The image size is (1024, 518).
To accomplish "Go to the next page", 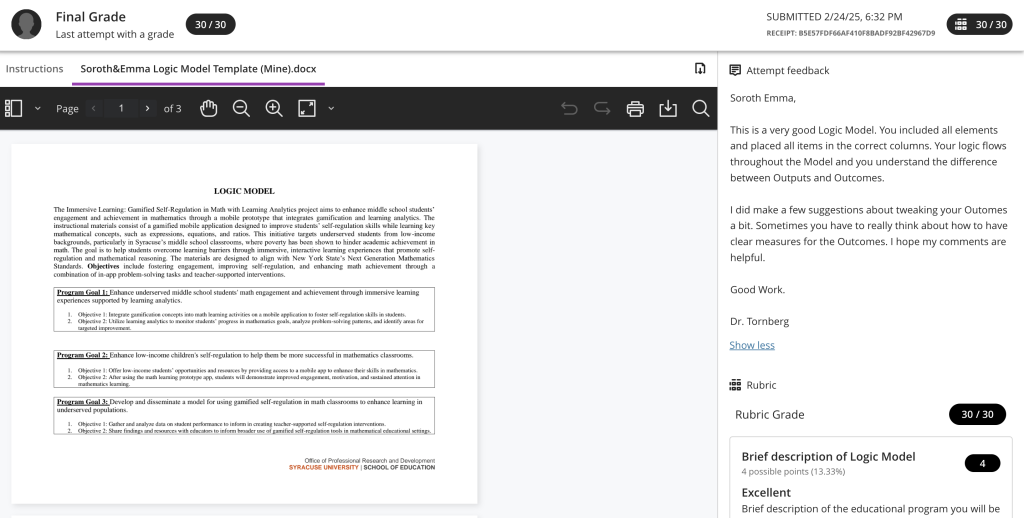I will pos(147,108).
